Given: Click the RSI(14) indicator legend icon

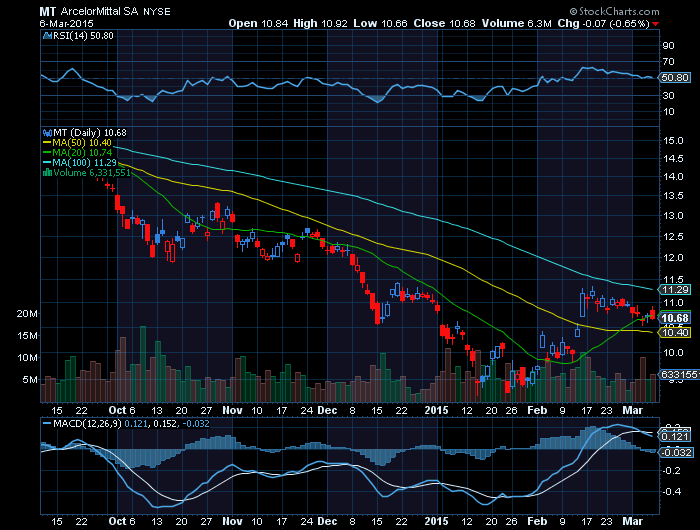Looking at the screenshot, I should point(47,36).
